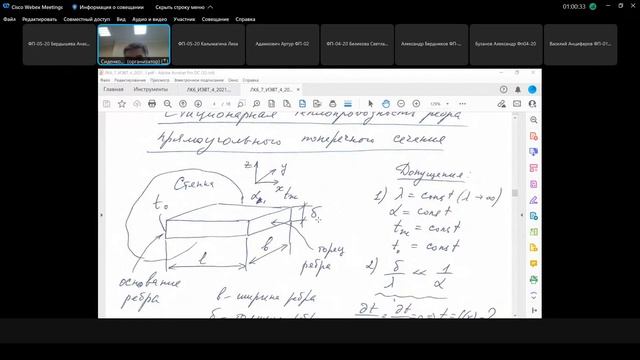Zoom out with minus button
Image resolution: width=640 pixels, height=360 pixels.
click(x=401, y=104)
